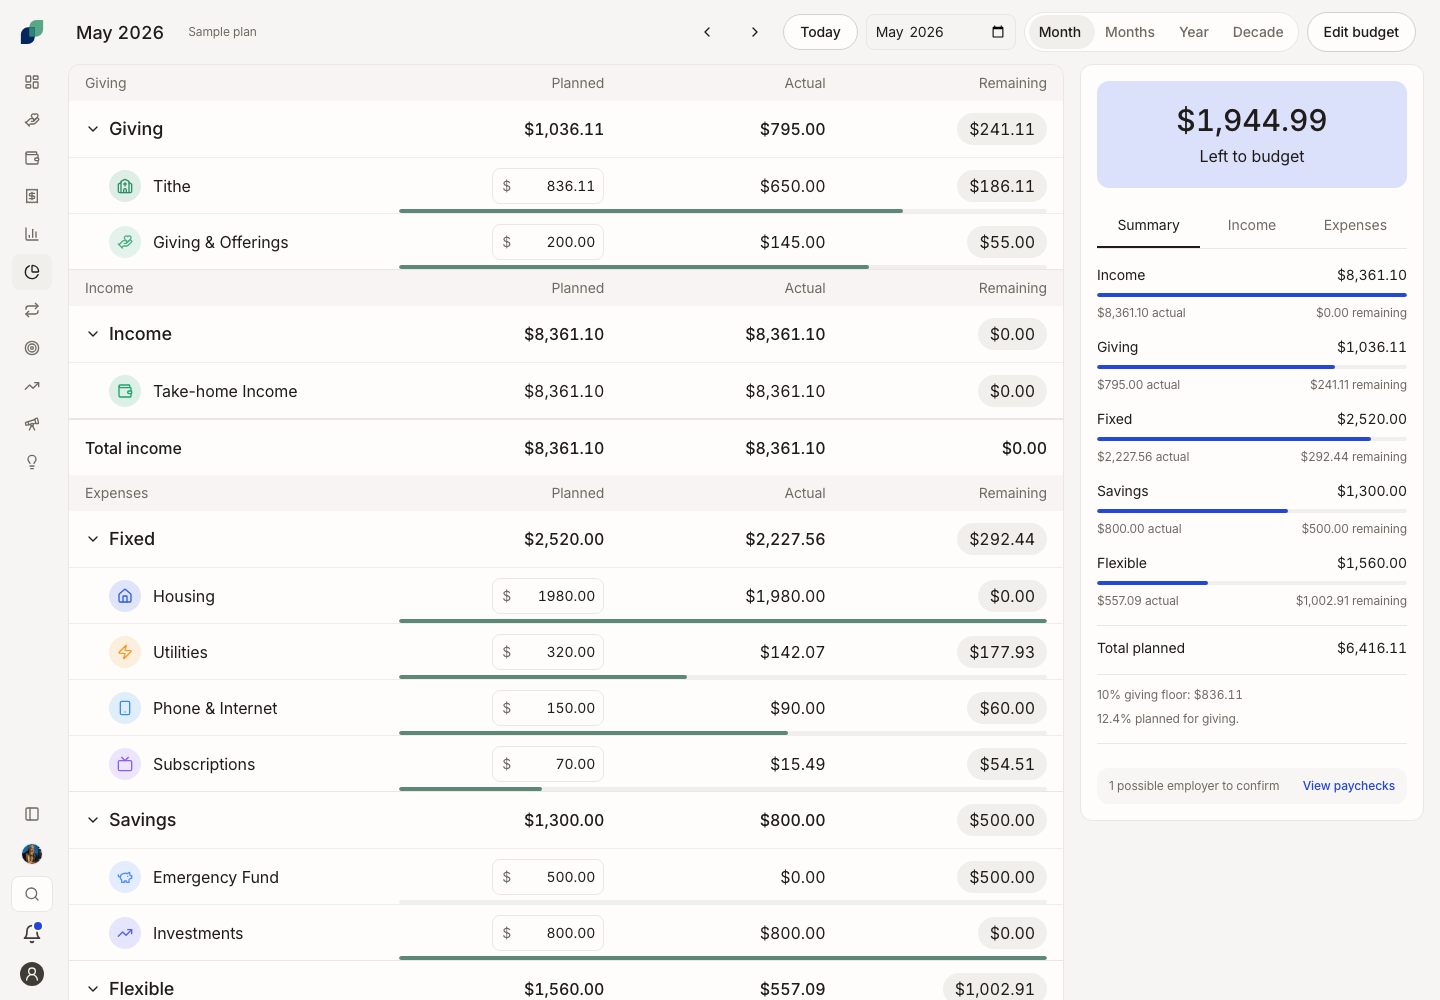Click the Today button
The image size is (1440, 1000).
(820, 32)
